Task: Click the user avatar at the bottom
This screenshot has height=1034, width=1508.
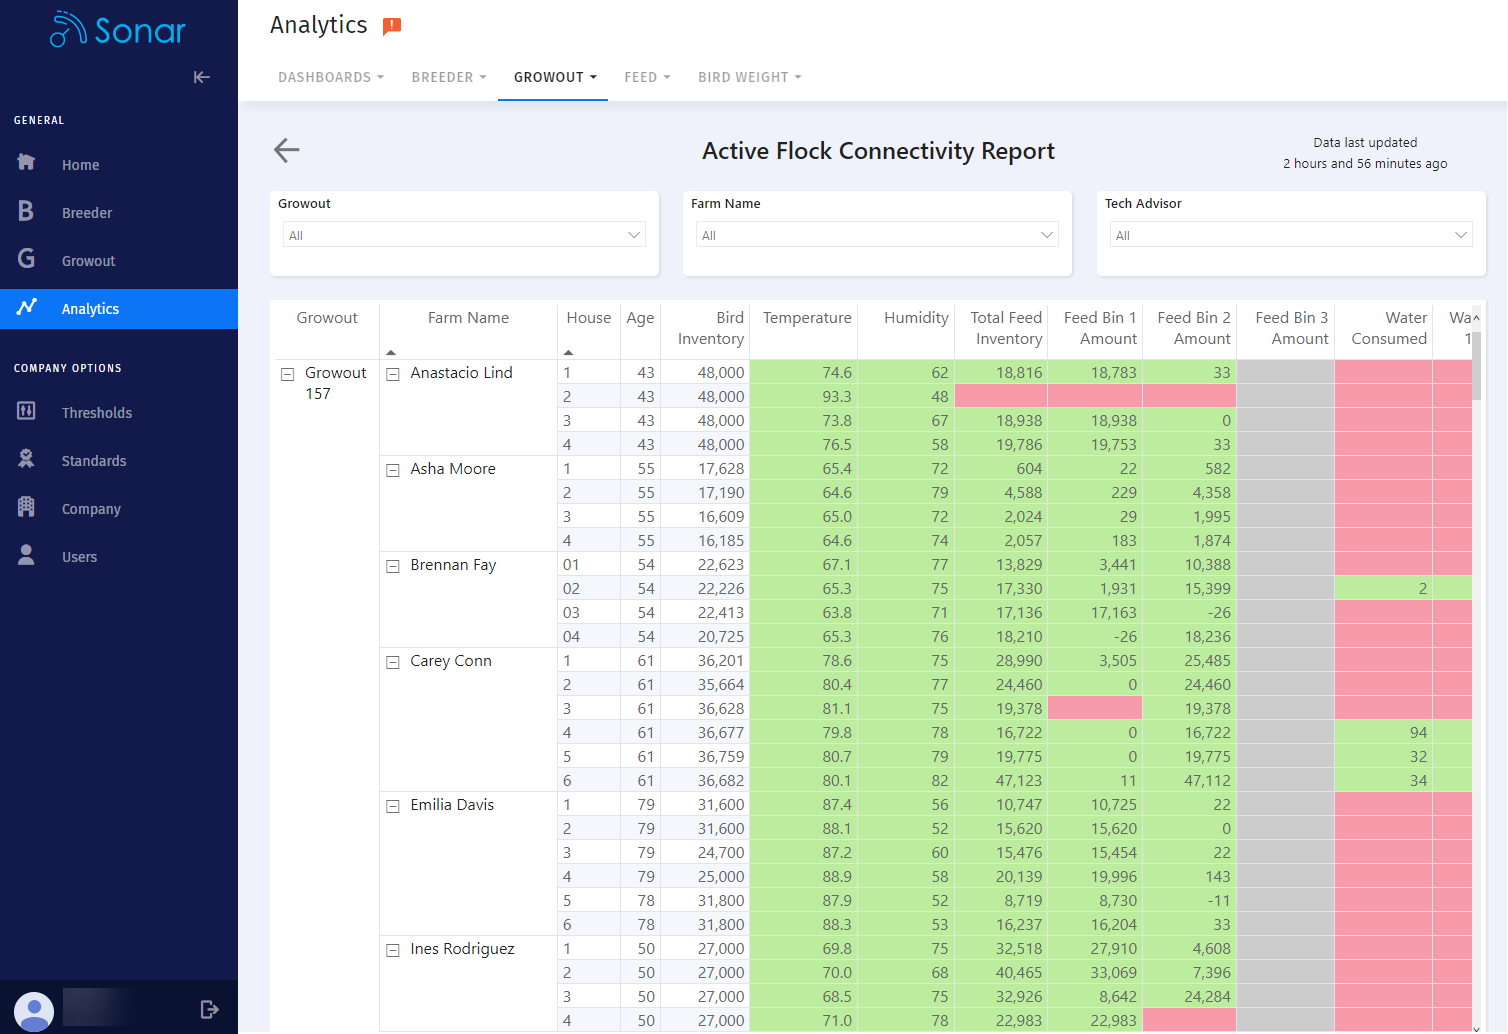Action: click(34, 1011)
